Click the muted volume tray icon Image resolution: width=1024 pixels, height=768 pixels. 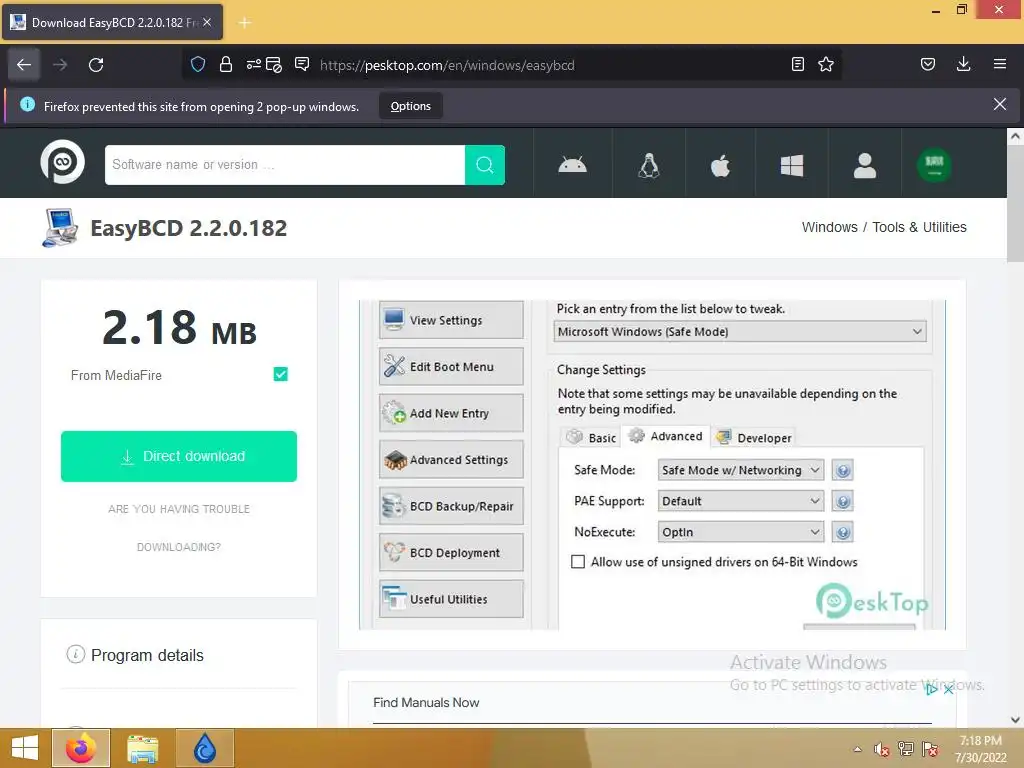[882, 749]
